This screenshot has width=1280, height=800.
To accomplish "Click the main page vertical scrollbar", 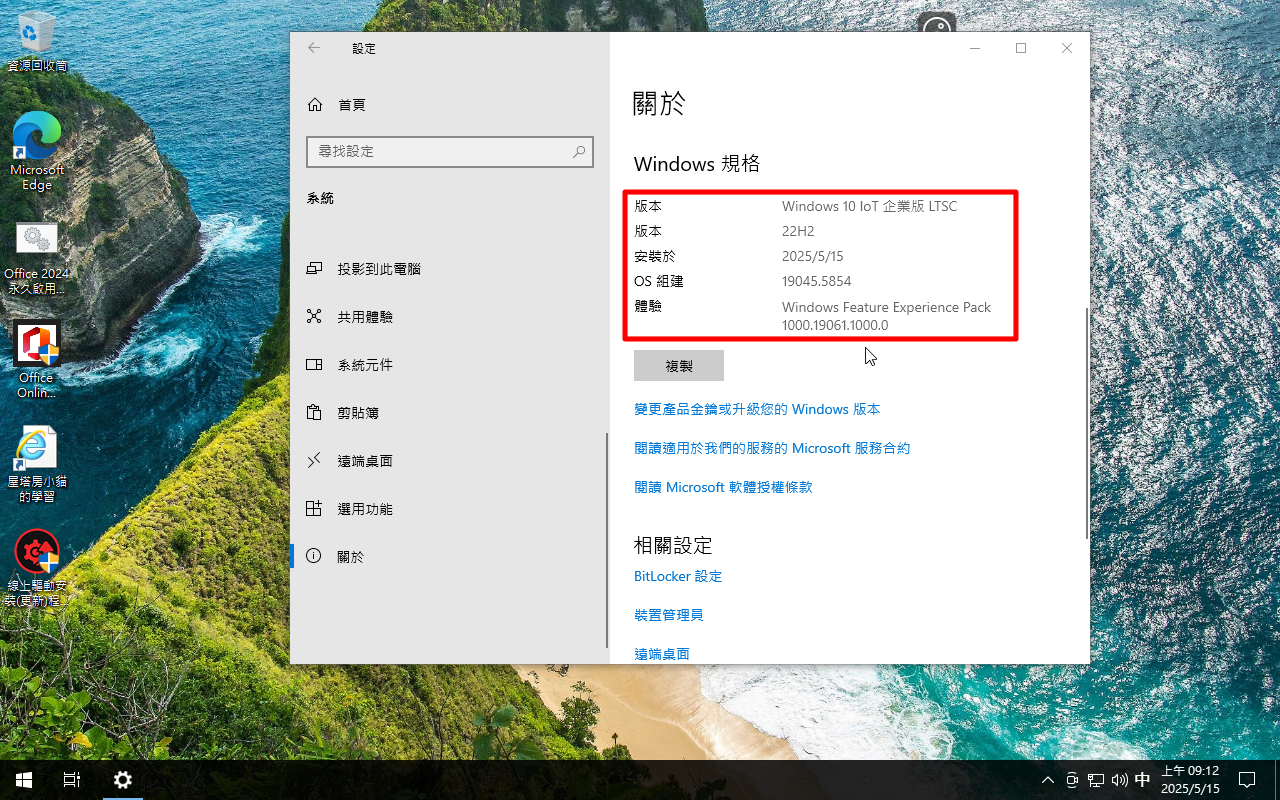I will coord(1086,423).
